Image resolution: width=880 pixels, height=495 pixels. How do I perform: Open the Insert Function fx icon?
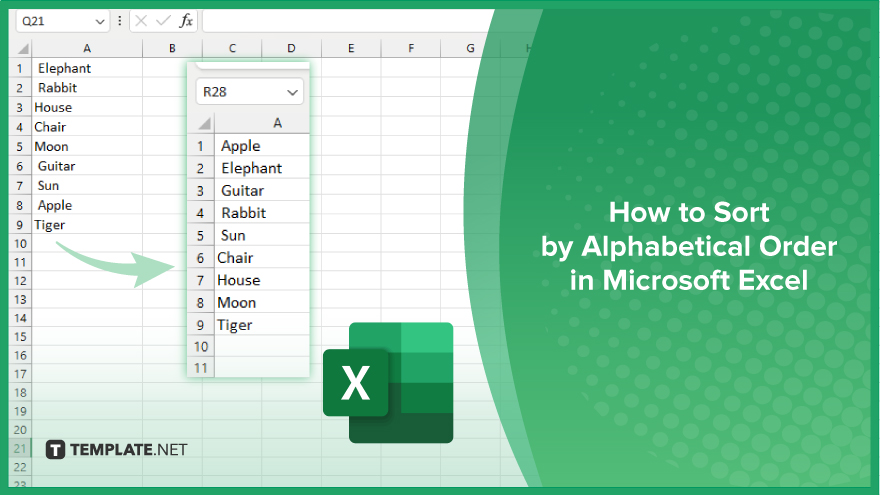click(186, 21)
